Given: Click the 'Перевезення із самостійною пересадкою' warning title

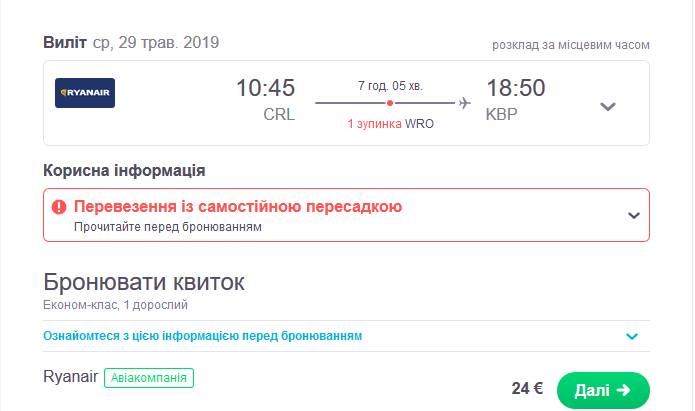Looking at the screenshot, I should click(x=238, y=207).
